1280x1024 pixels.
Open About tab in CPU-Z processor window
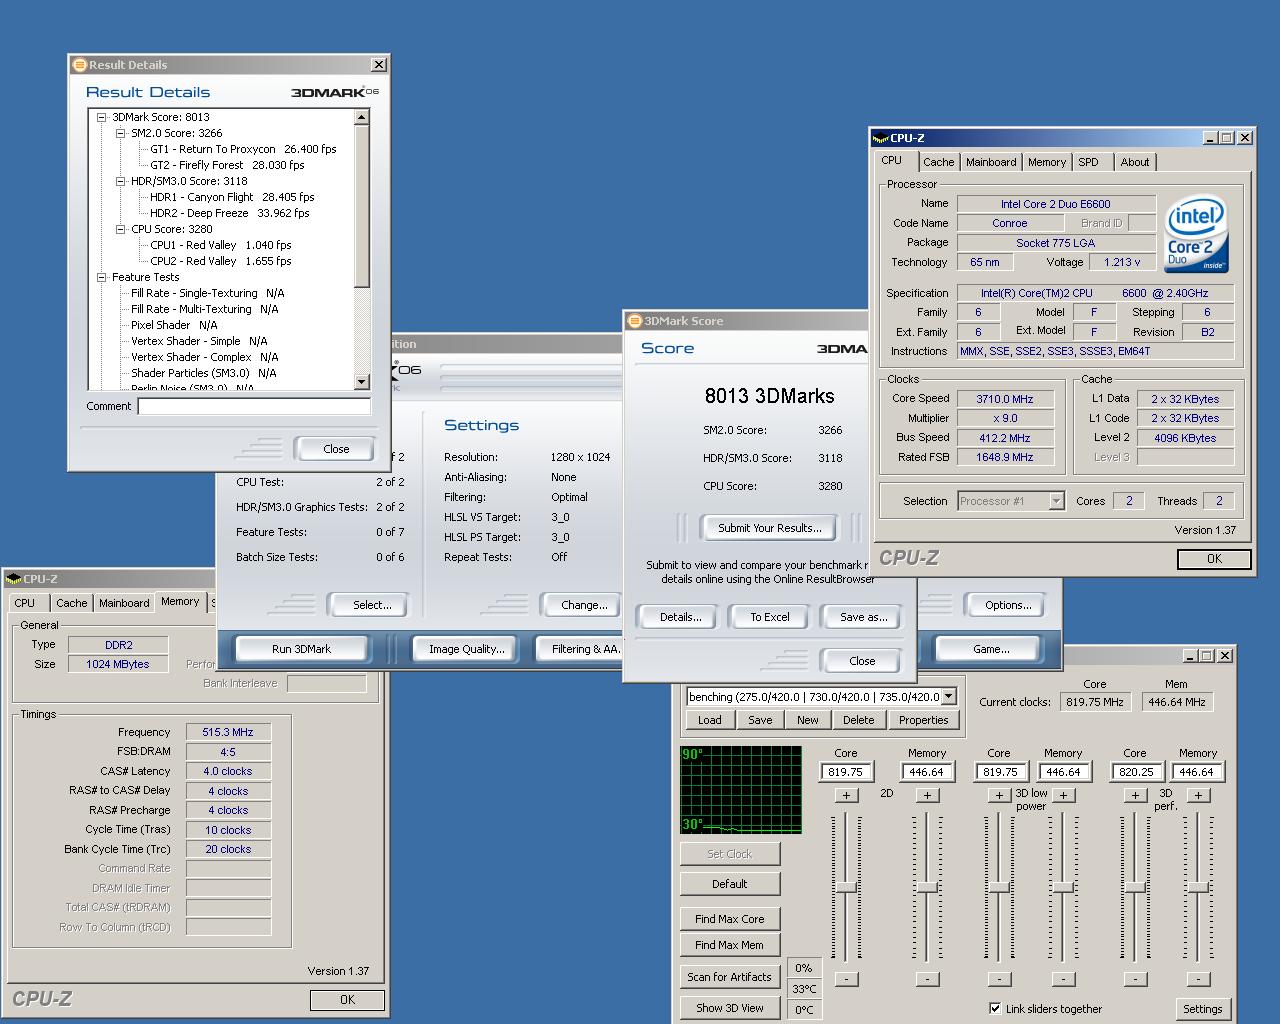pos(1134,162)
